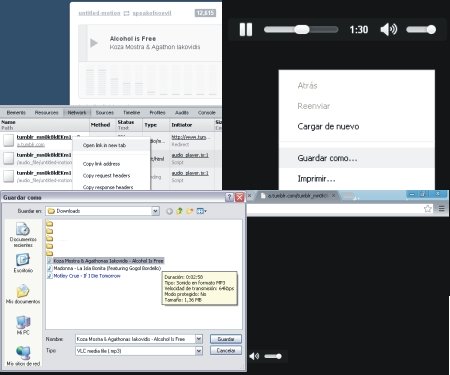Image resolution: width=450 pixels, height=375 pixels.
Task: Click the back arrow icon in save dialog
Action: [x=169, y=211]
